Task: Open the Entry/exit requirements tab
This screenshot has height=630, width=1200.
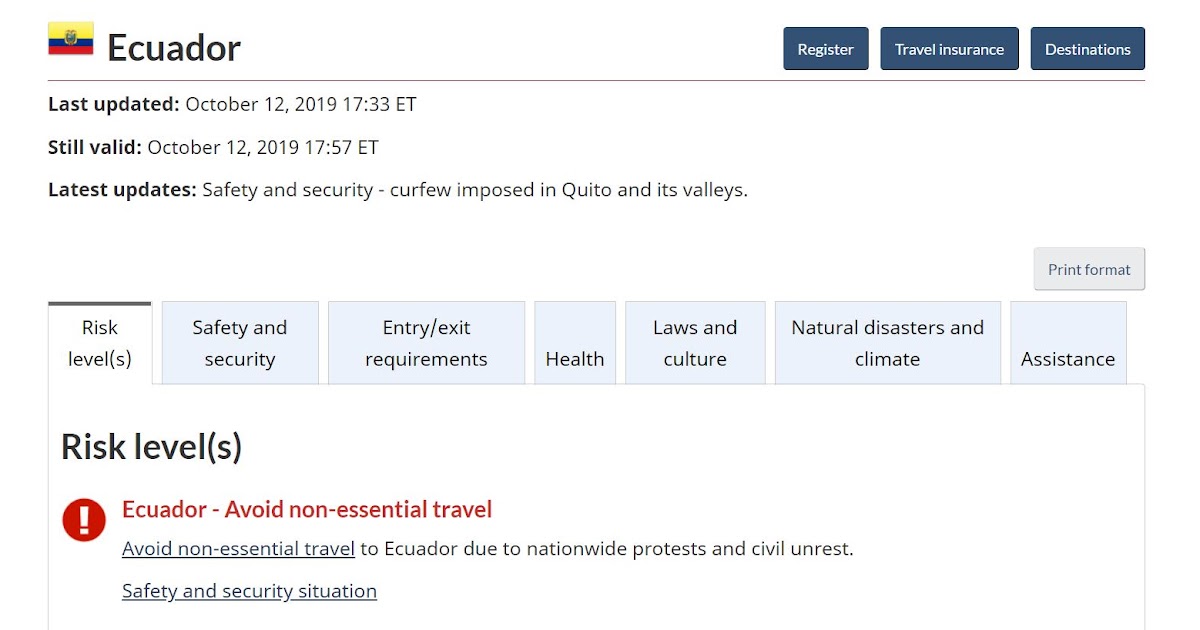Action: click(426, 343)
